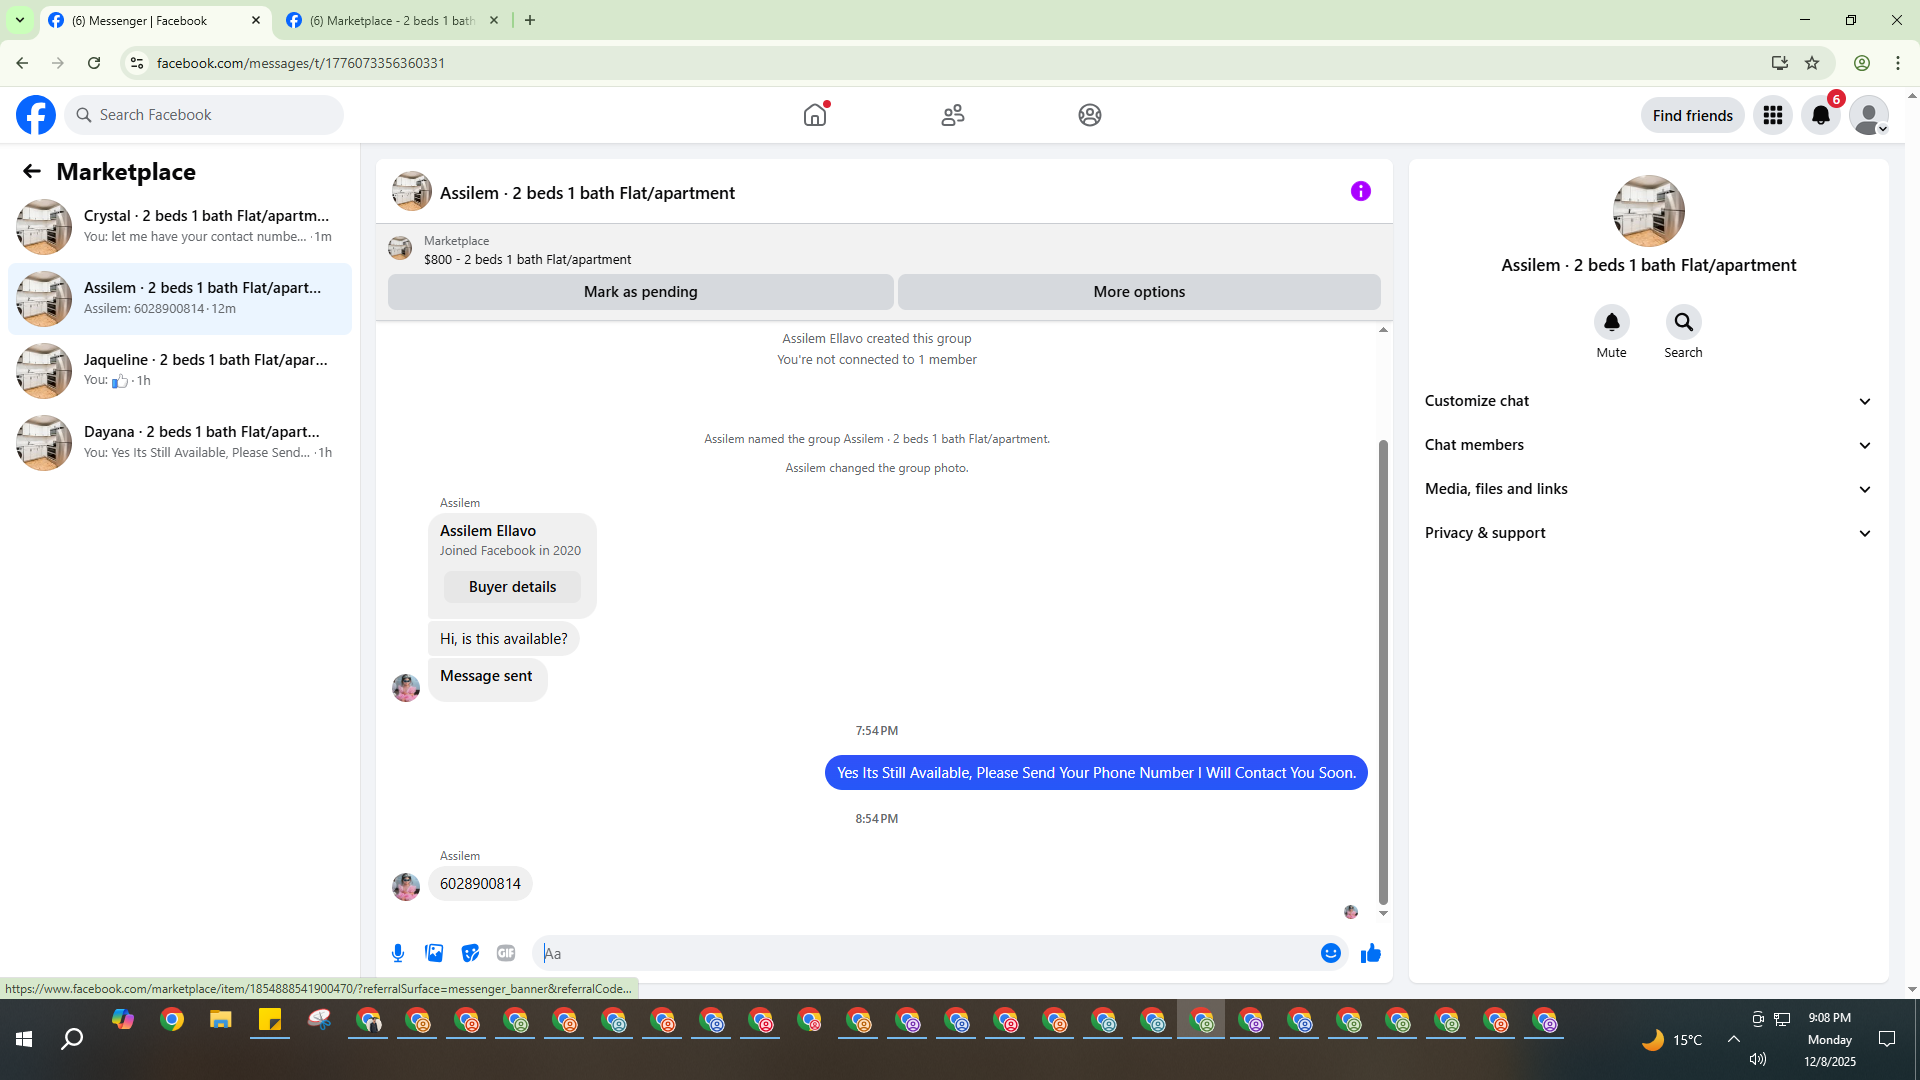Viewport: 1920px width, 1080px height.
Task: Send a thumbs-up like
Action: pos(1370,953)
